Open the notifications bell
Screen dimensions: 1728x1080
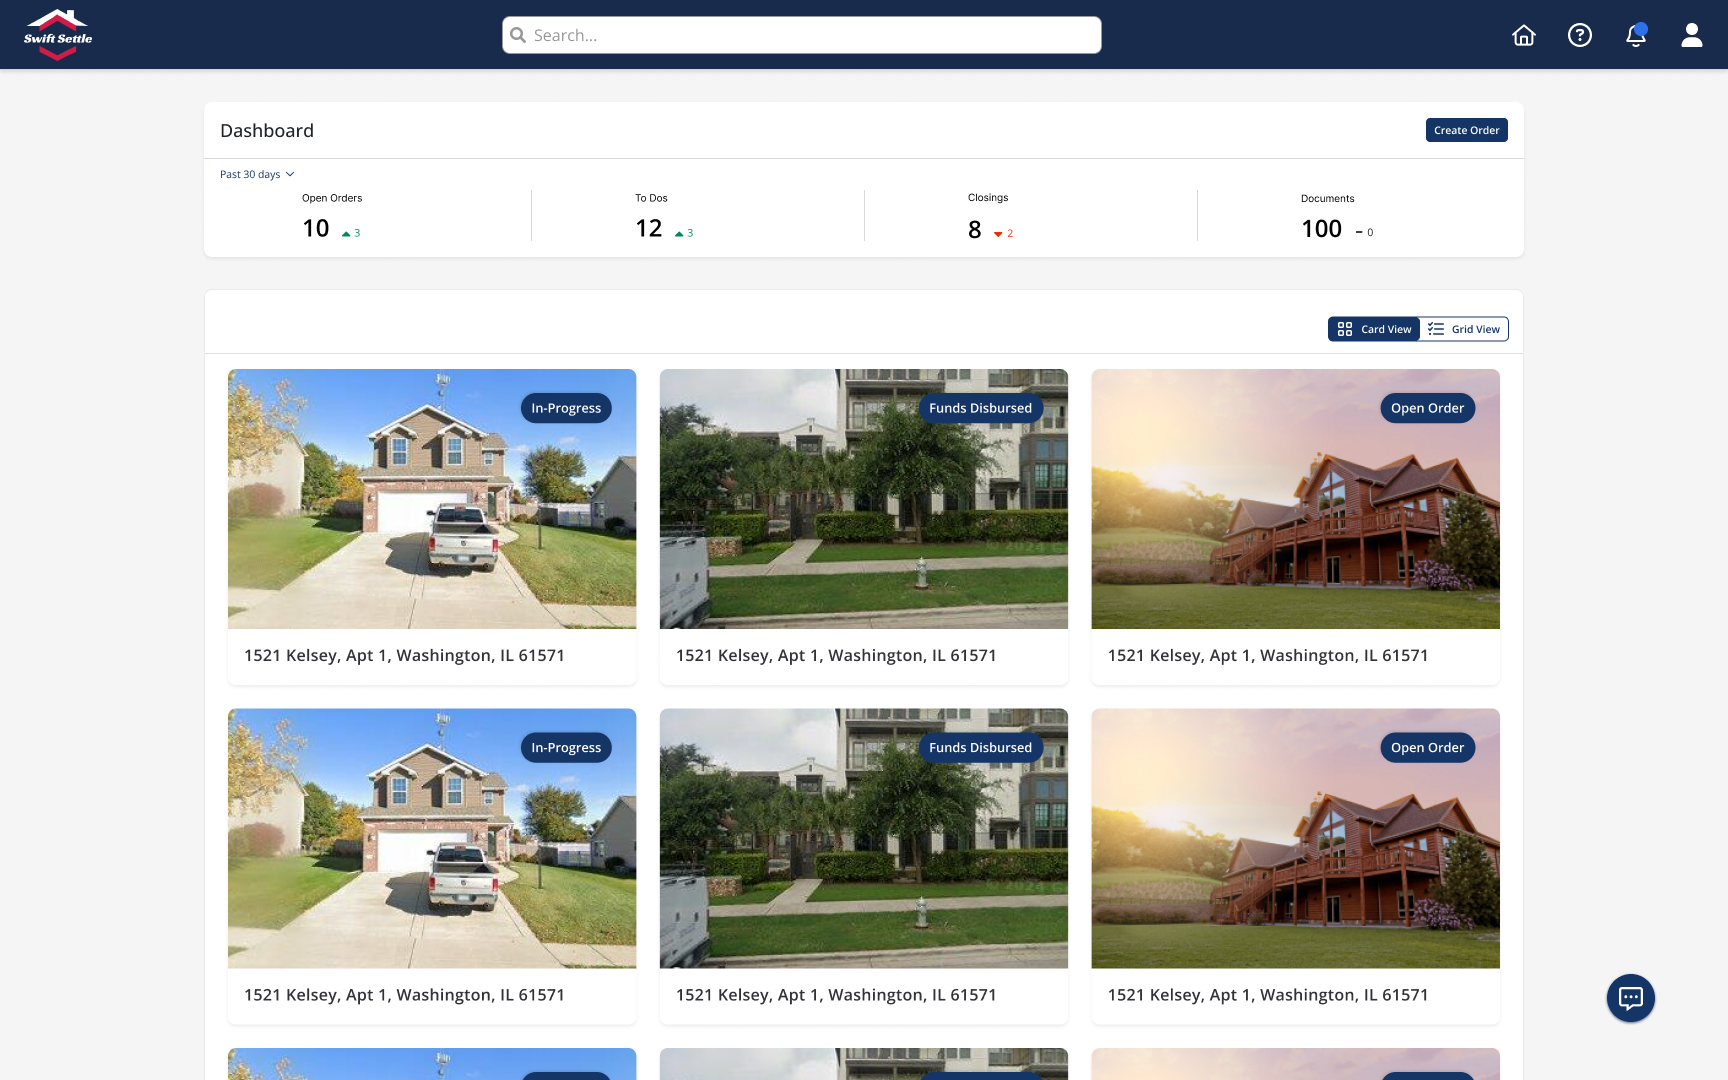[1636, 35]
